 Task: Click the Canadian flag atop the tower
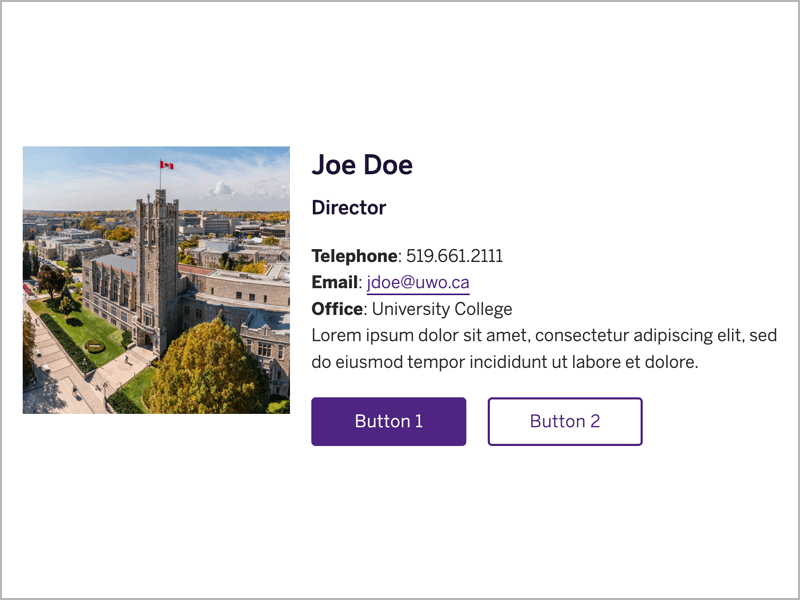(166, 165)
